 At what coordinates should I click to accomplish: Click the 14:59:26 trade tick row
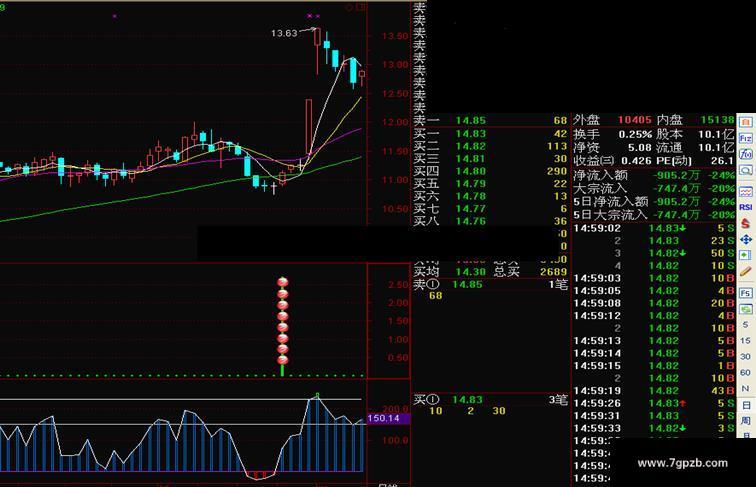click(654, 404)
